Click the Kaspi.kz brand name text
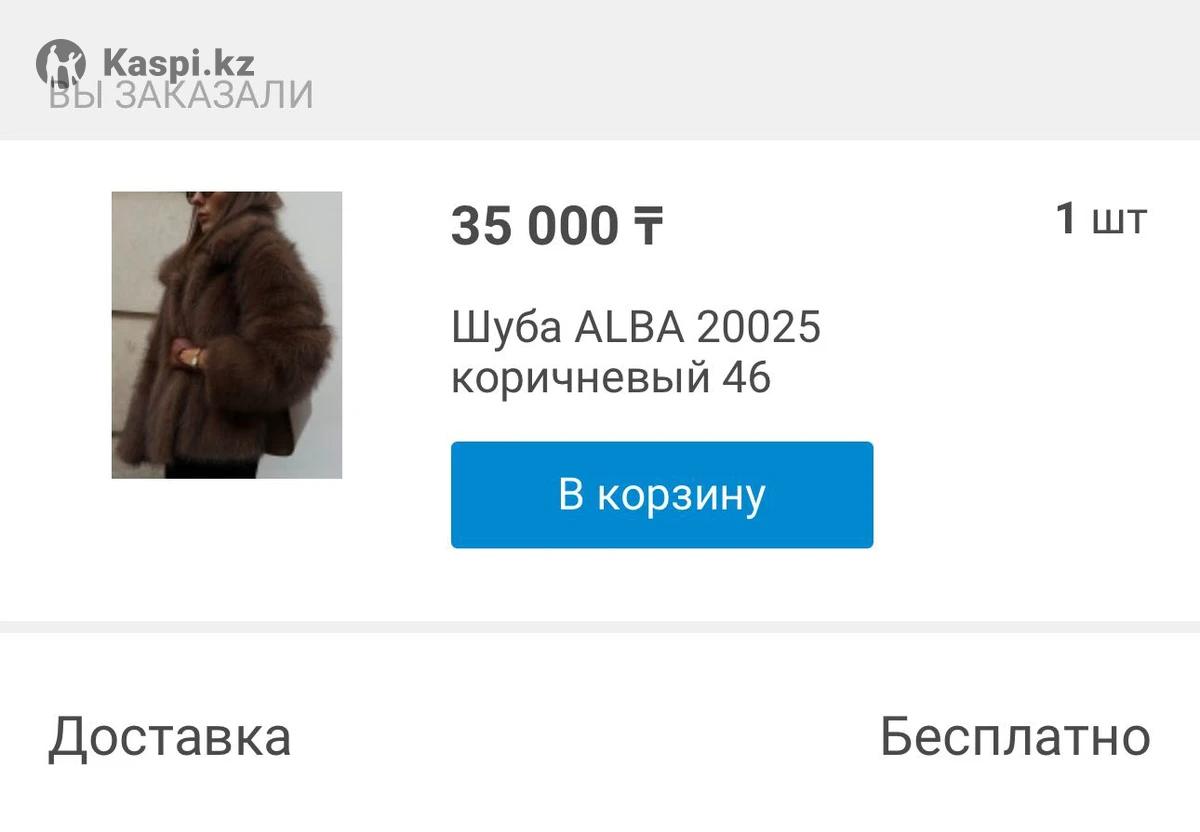Screen dimensions: 1200x832 click(x=178, y=63)
